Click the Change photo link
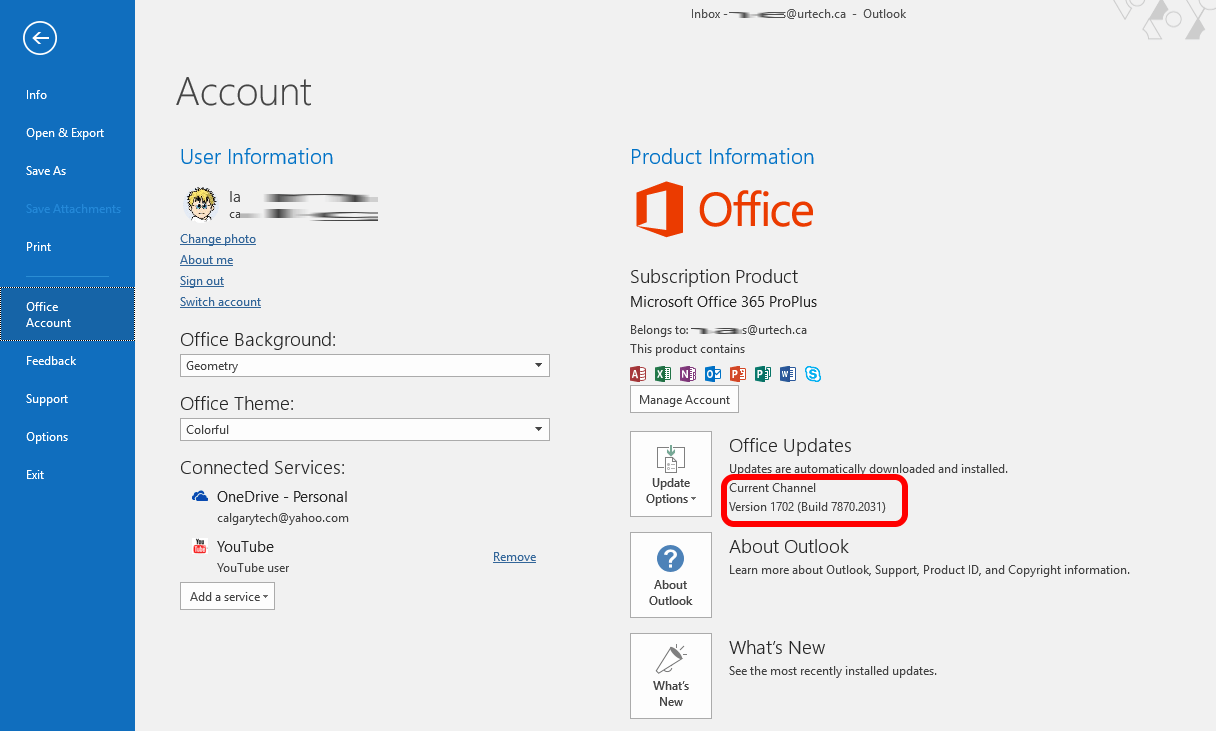Viewport: 1216px width, 731px height. (218, 239)
